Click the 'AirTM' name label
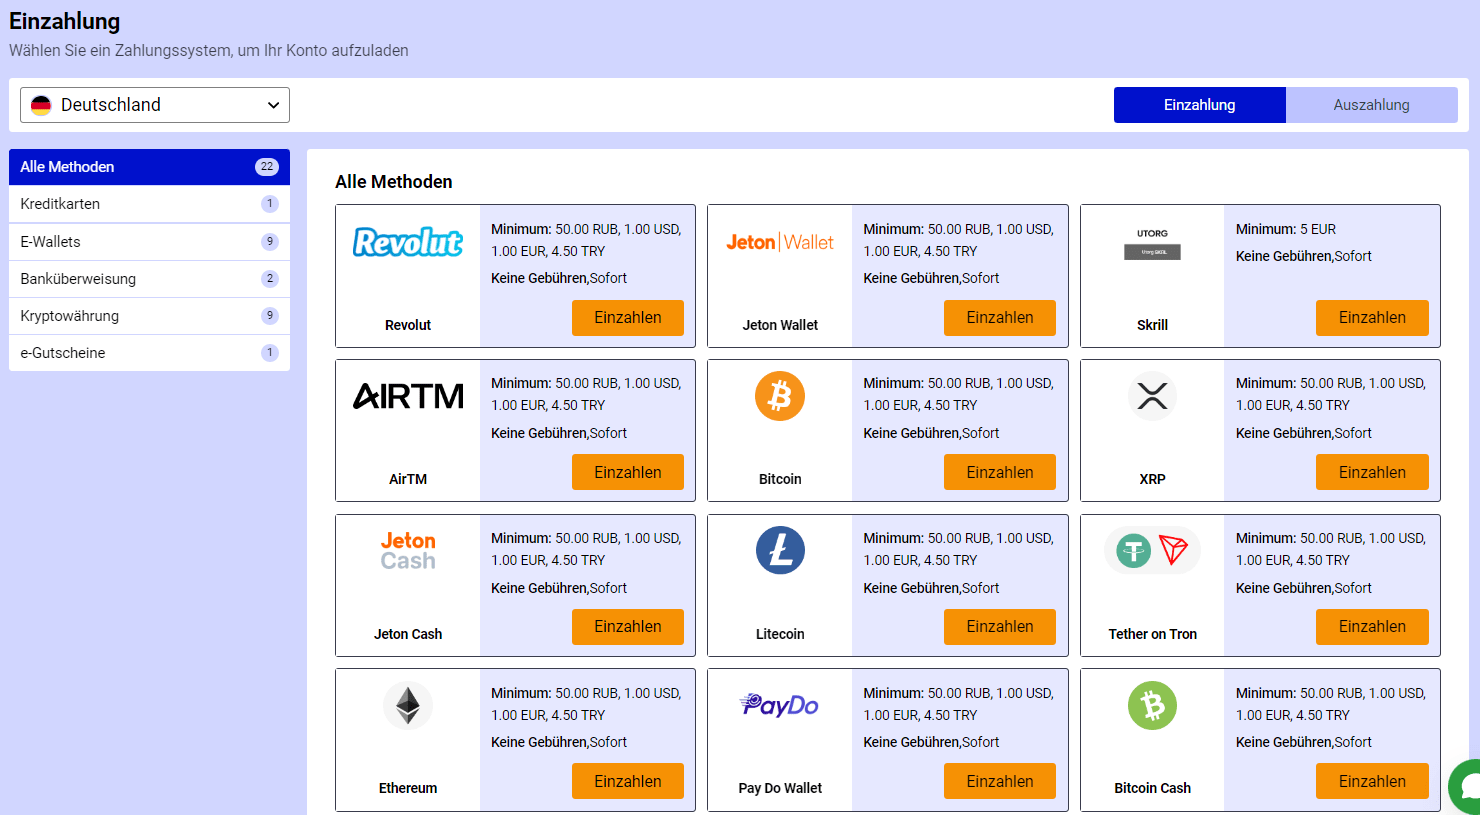 point(408,479)
